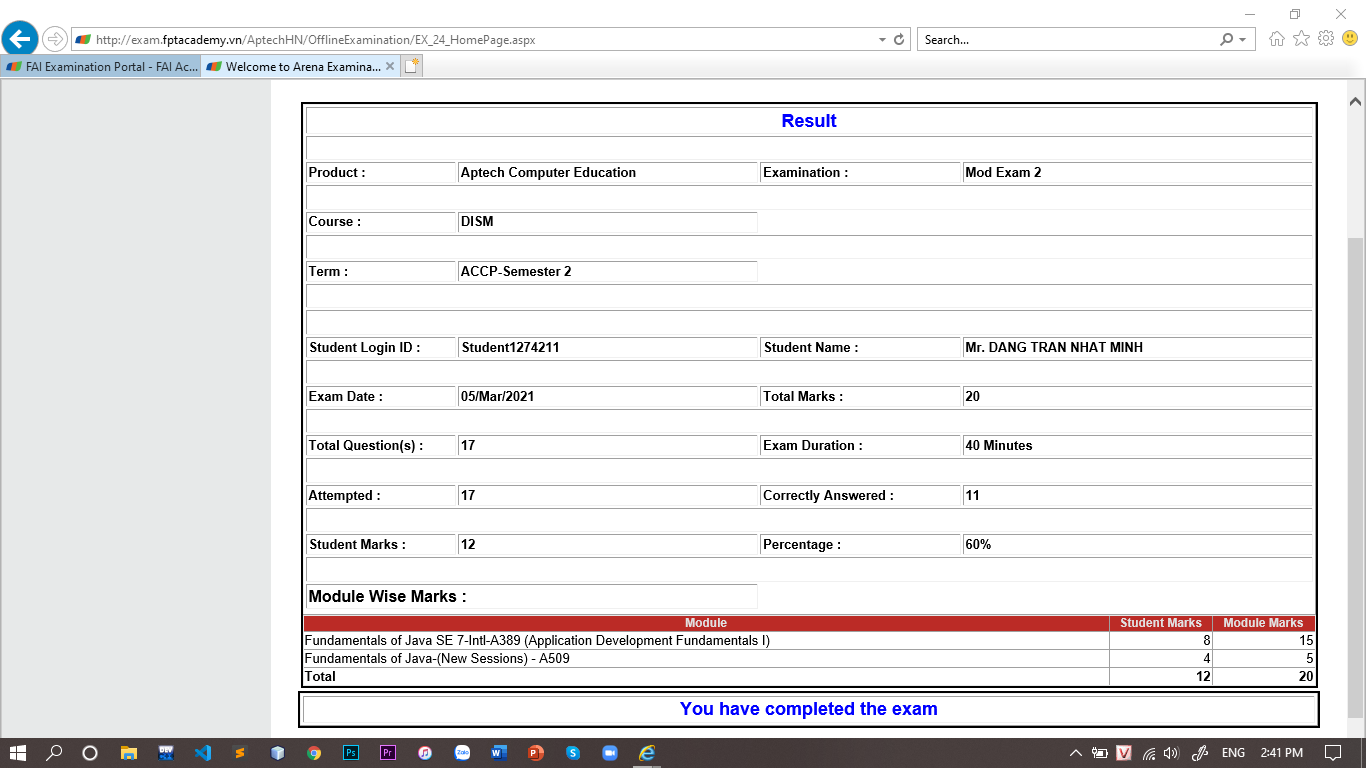Open Favorites with the star icon
The height and width of the screenshot is (768, 1366).
coord(1301,39)
